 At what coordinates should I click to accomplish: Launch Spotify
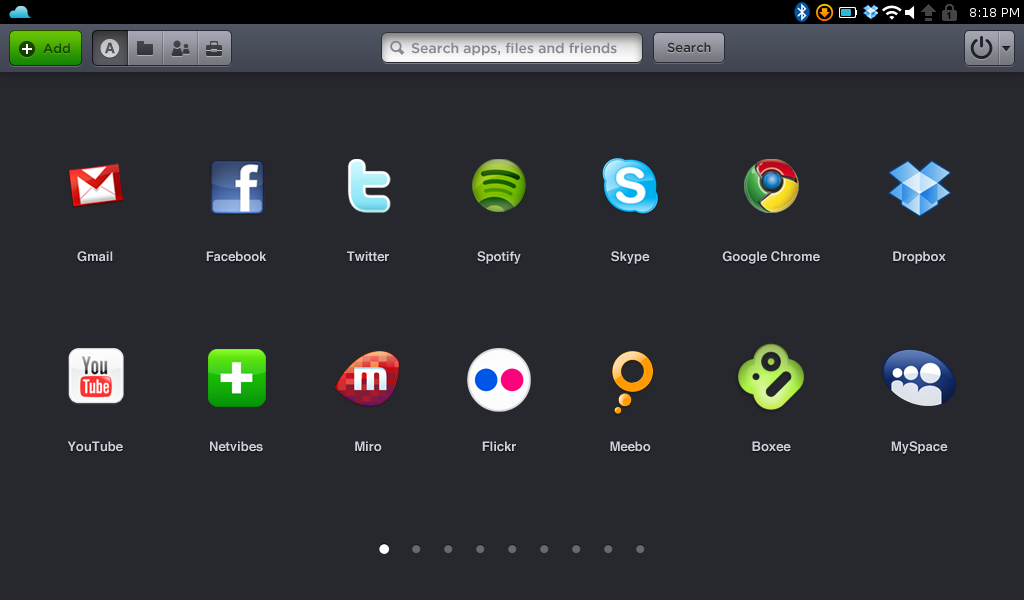coord(499,185)
